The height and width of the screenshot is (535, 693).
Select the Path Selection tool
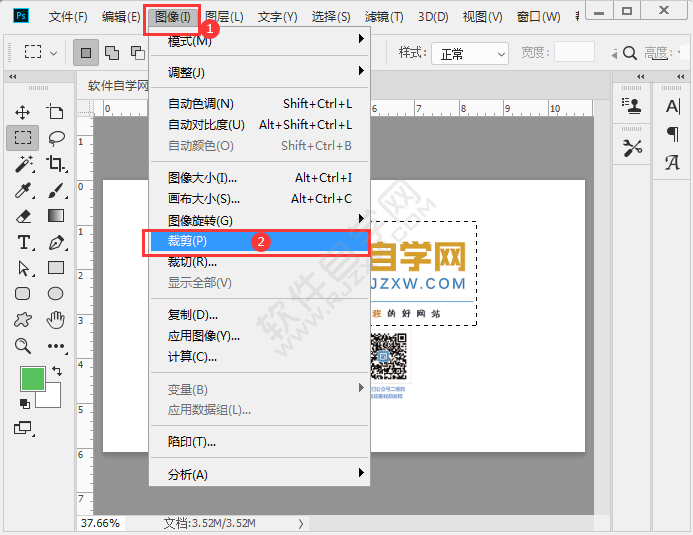[24, 268]
